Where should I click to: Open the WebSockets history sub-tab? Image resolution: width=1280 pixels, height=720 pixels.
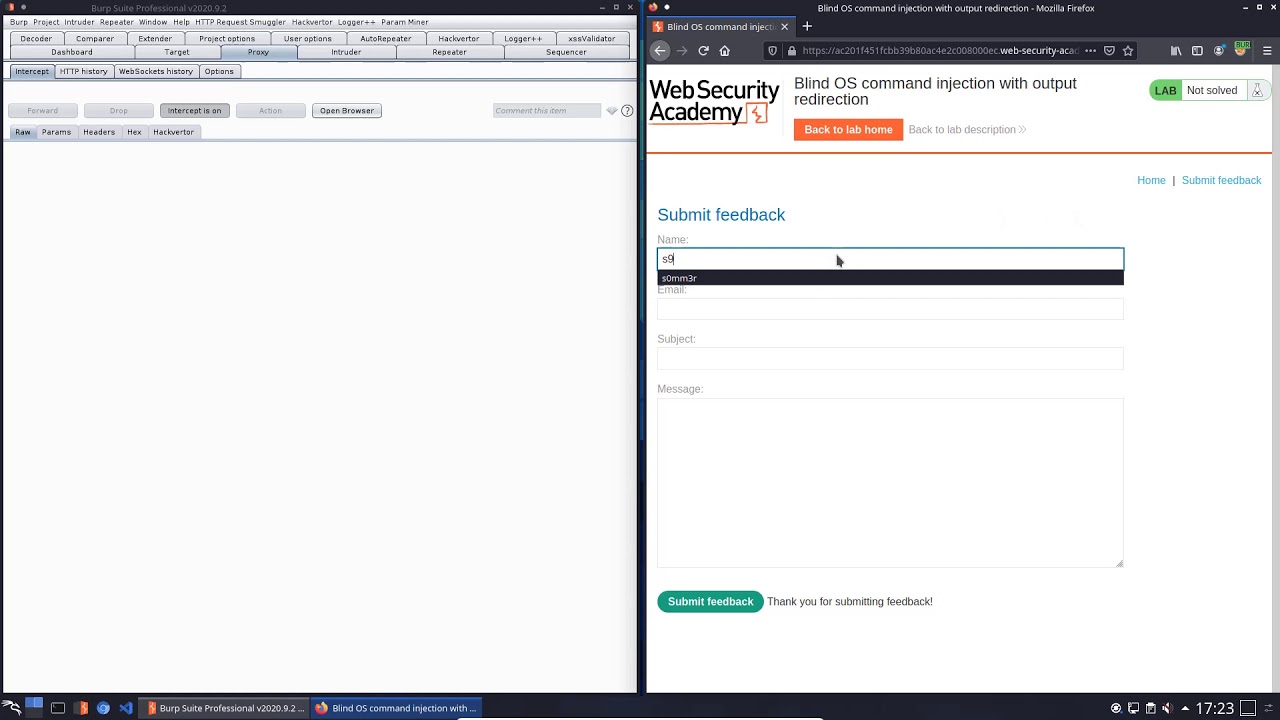(156, 72)
